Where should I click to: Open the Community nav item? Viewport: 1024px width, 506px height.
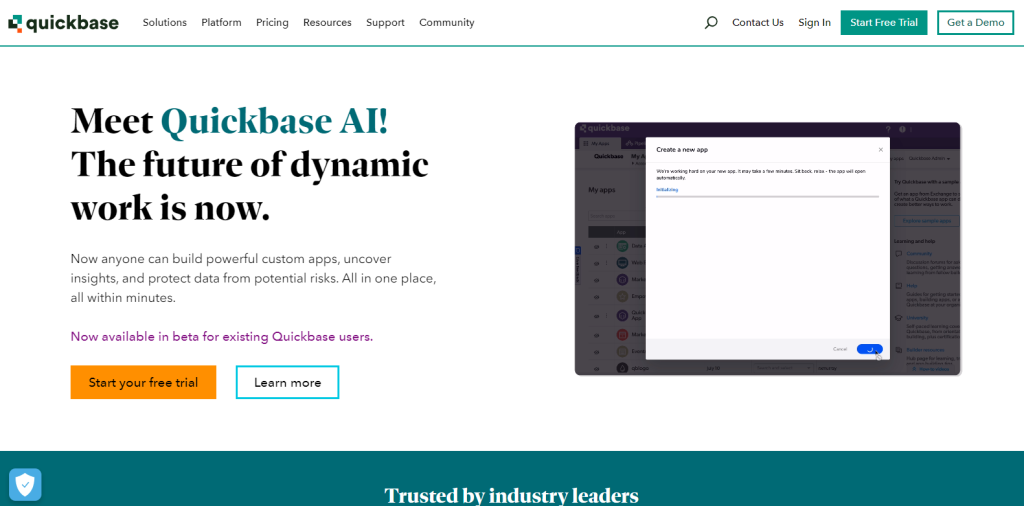coord(447,22)
